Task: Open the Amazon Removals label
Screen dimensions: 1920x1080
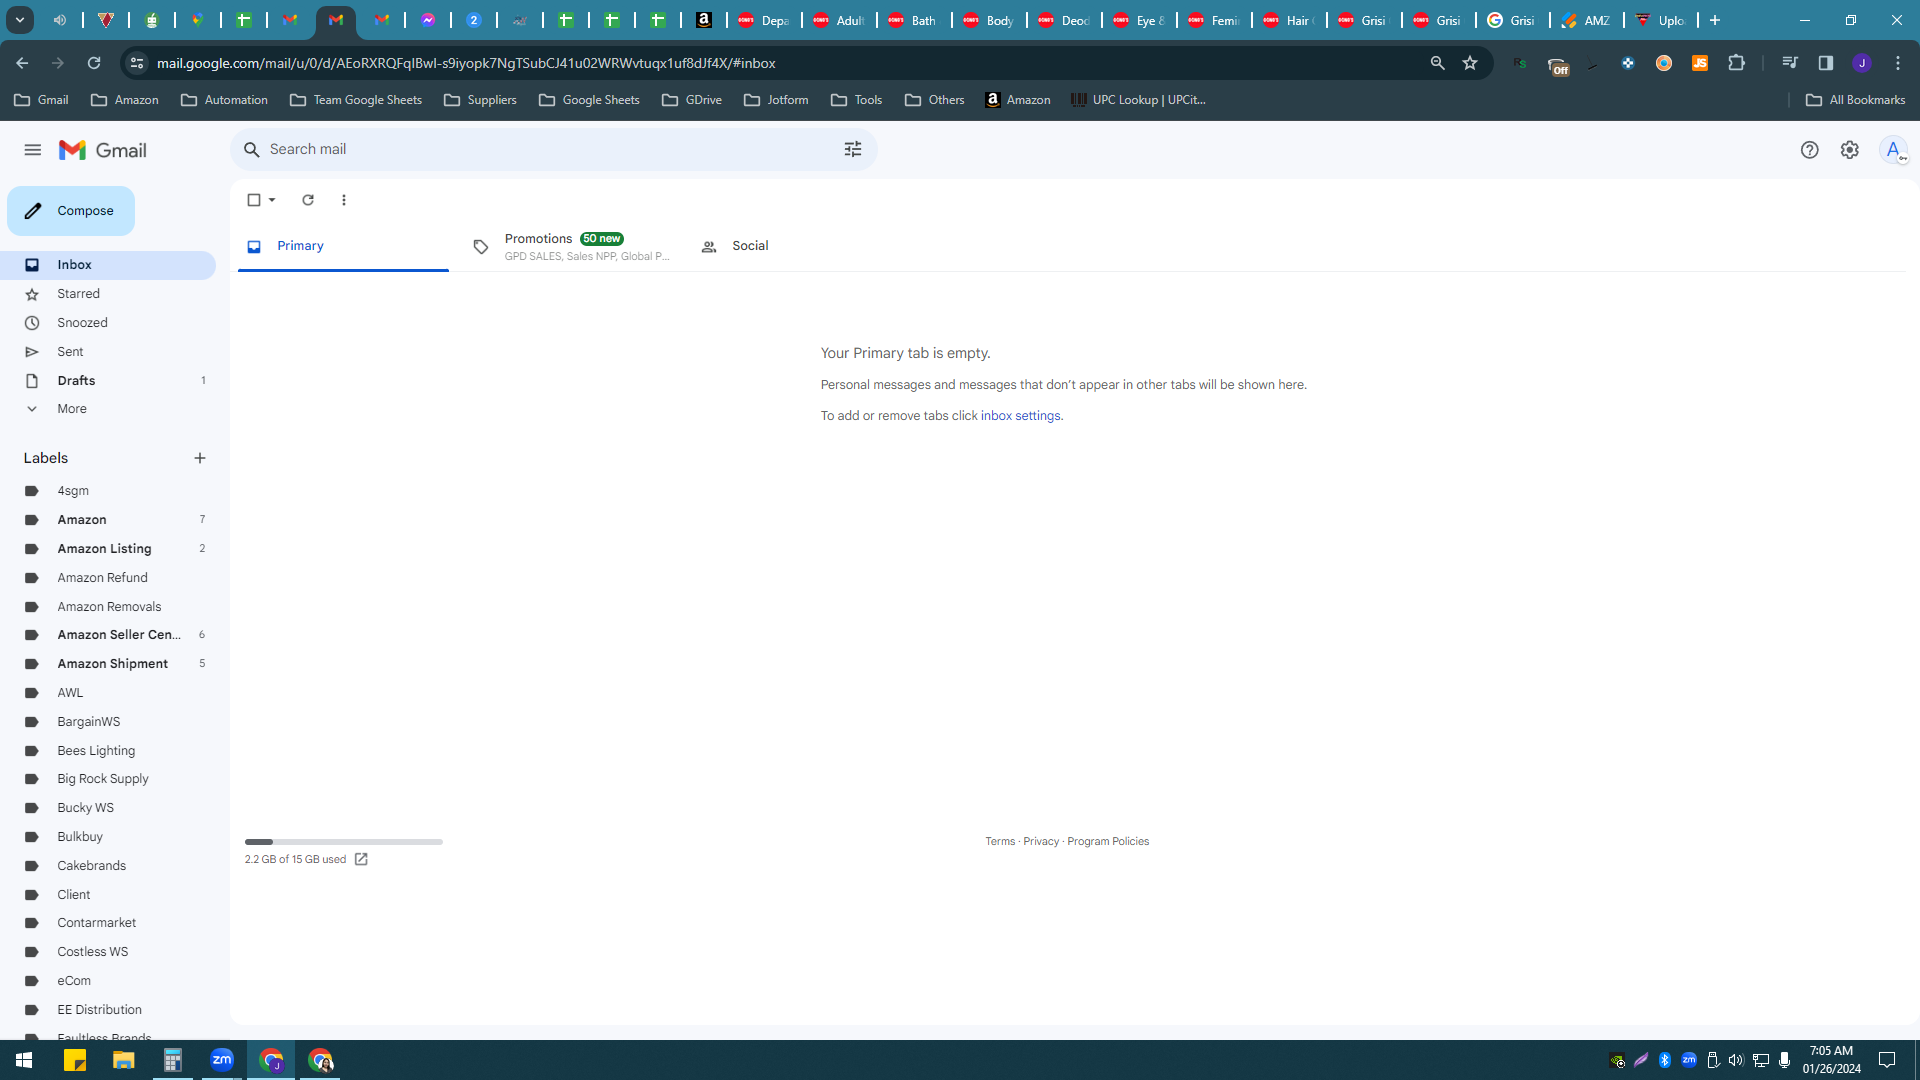Action: 108,607
